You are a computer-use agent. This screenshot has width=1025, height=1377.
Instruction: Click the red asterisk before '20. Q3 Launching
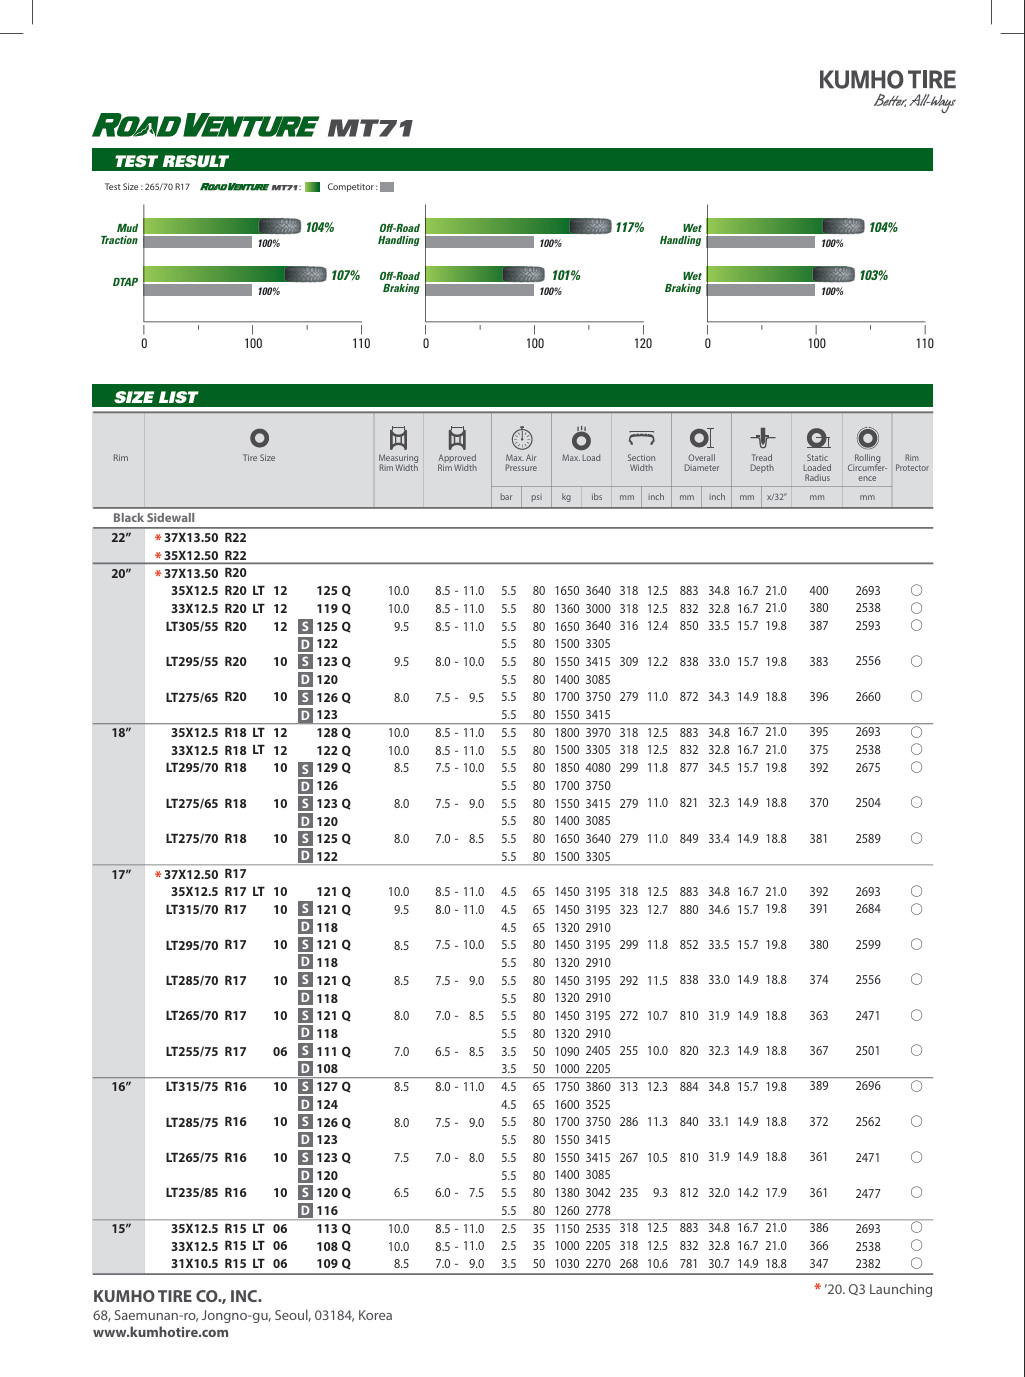pos(818,1288)
